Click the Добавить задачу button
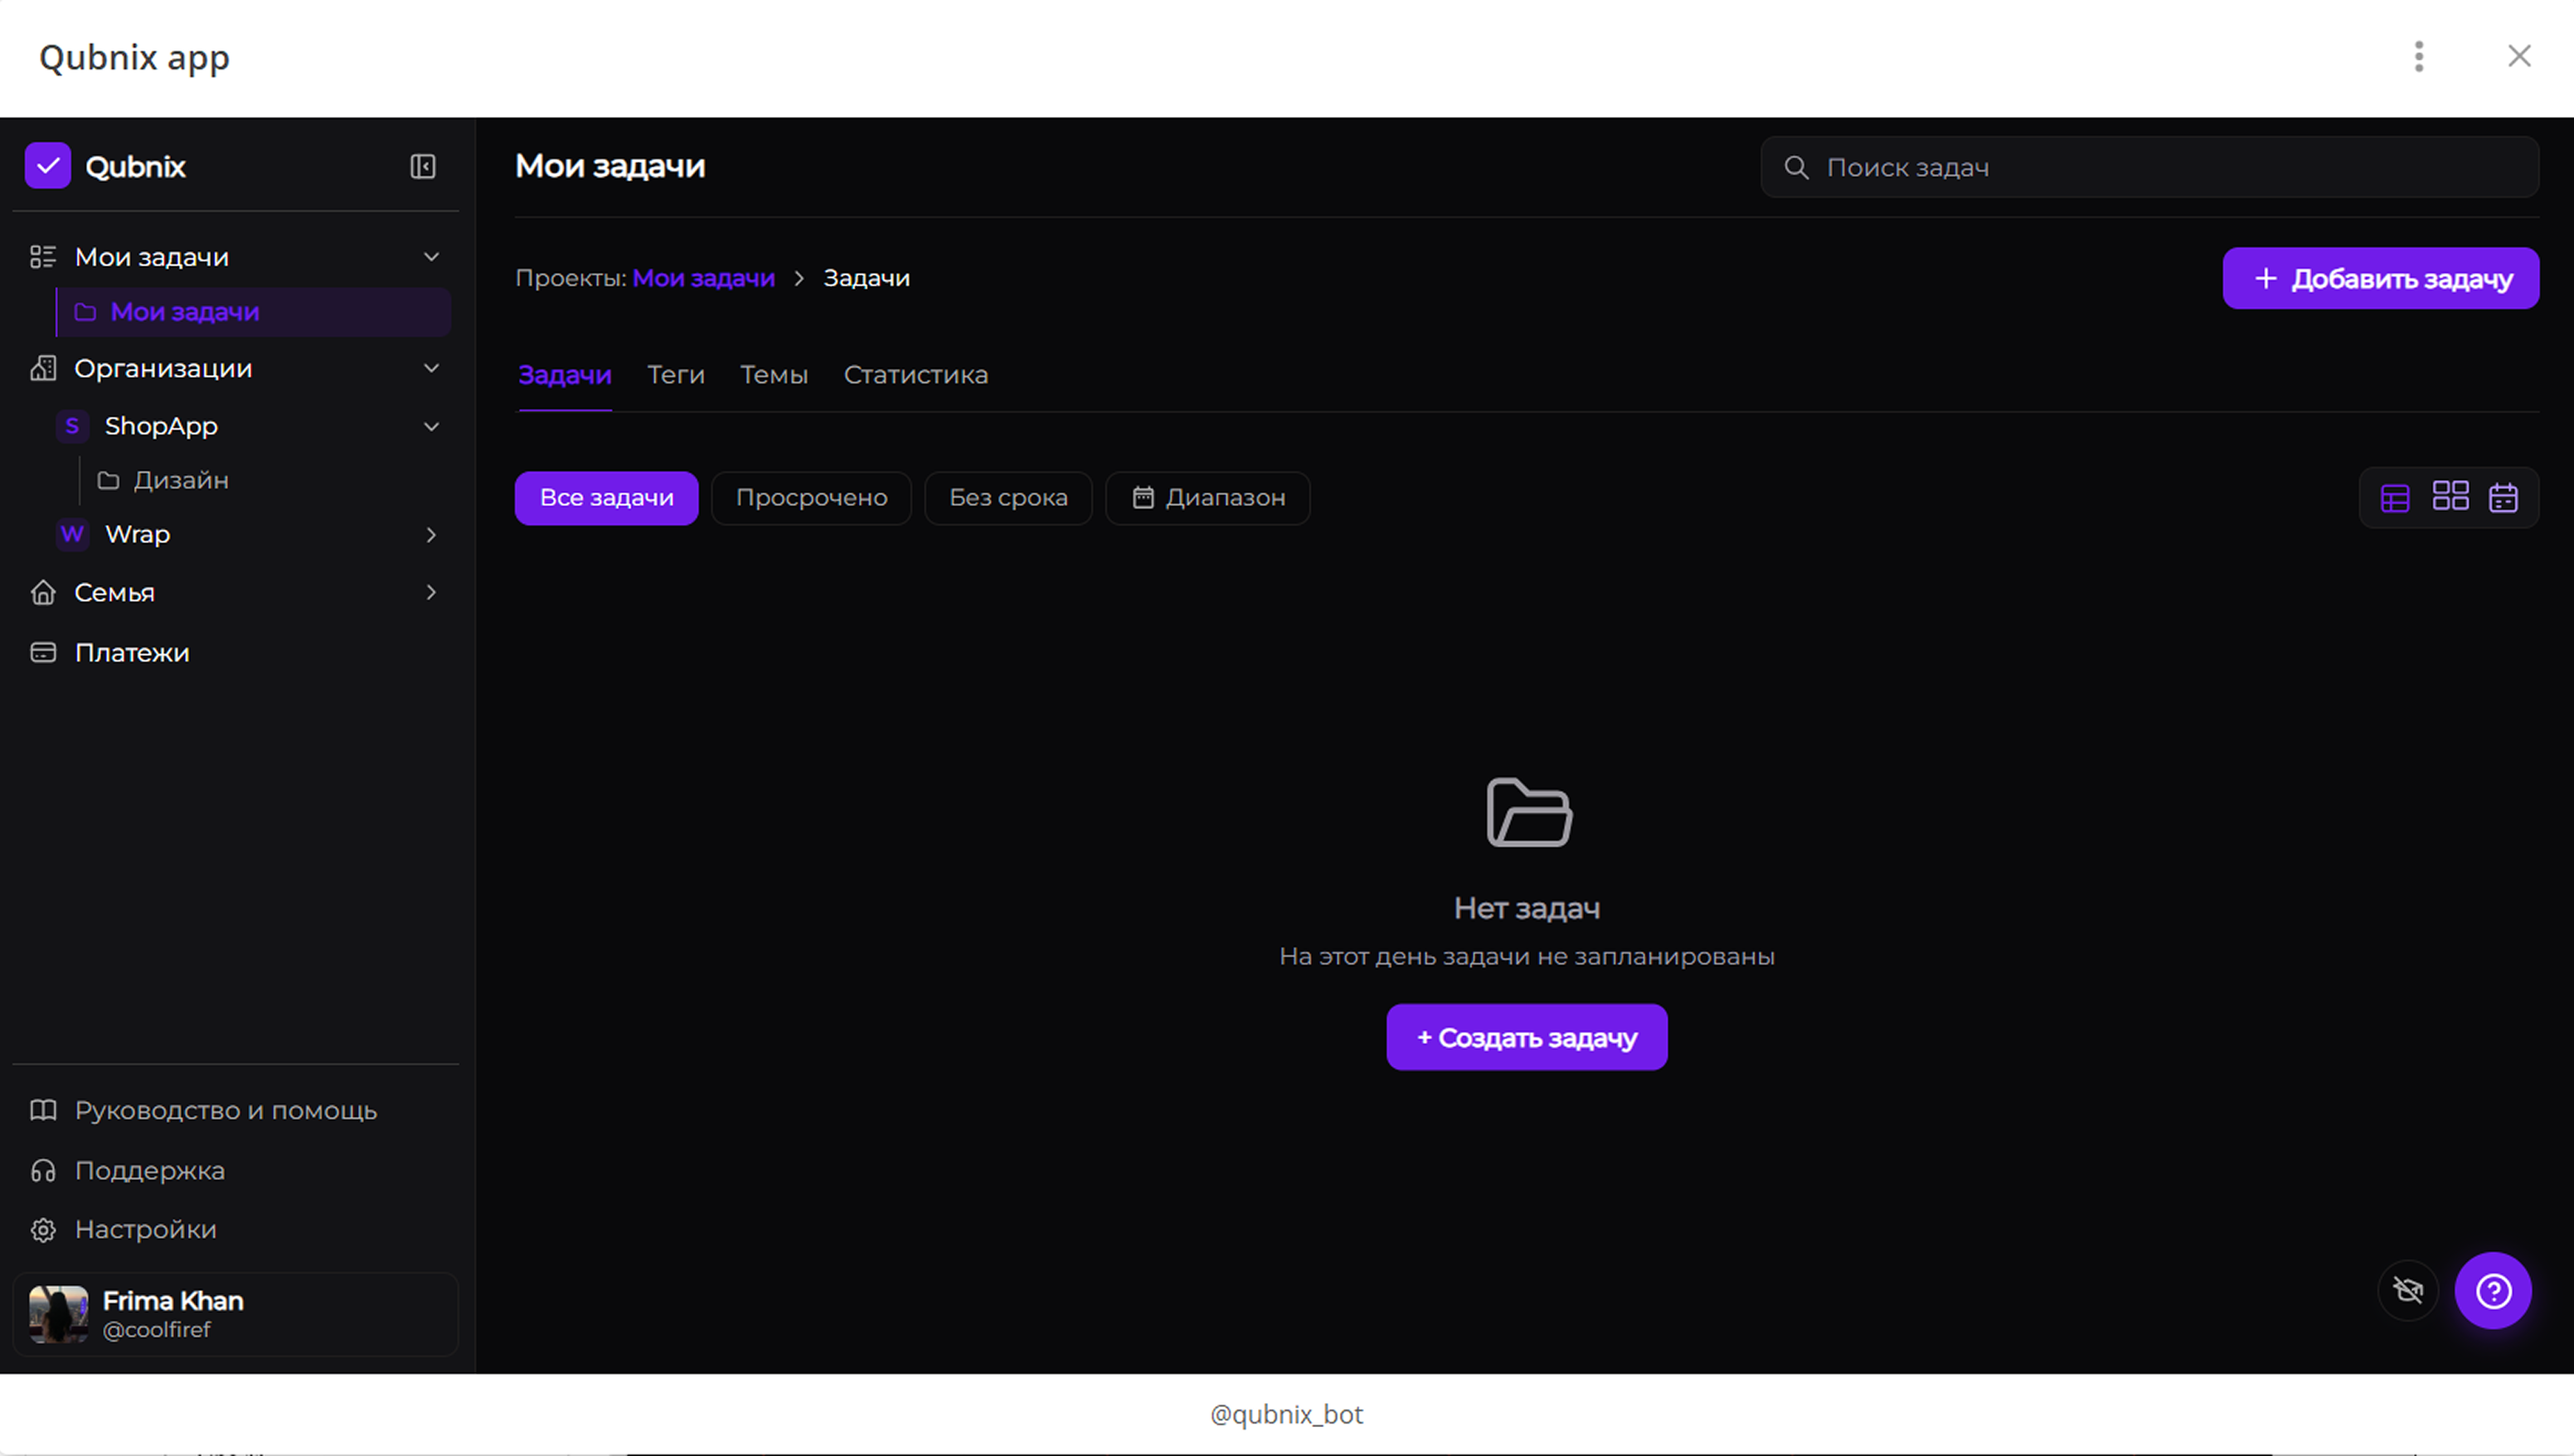The image size is (2574, 1456). 2380,278
